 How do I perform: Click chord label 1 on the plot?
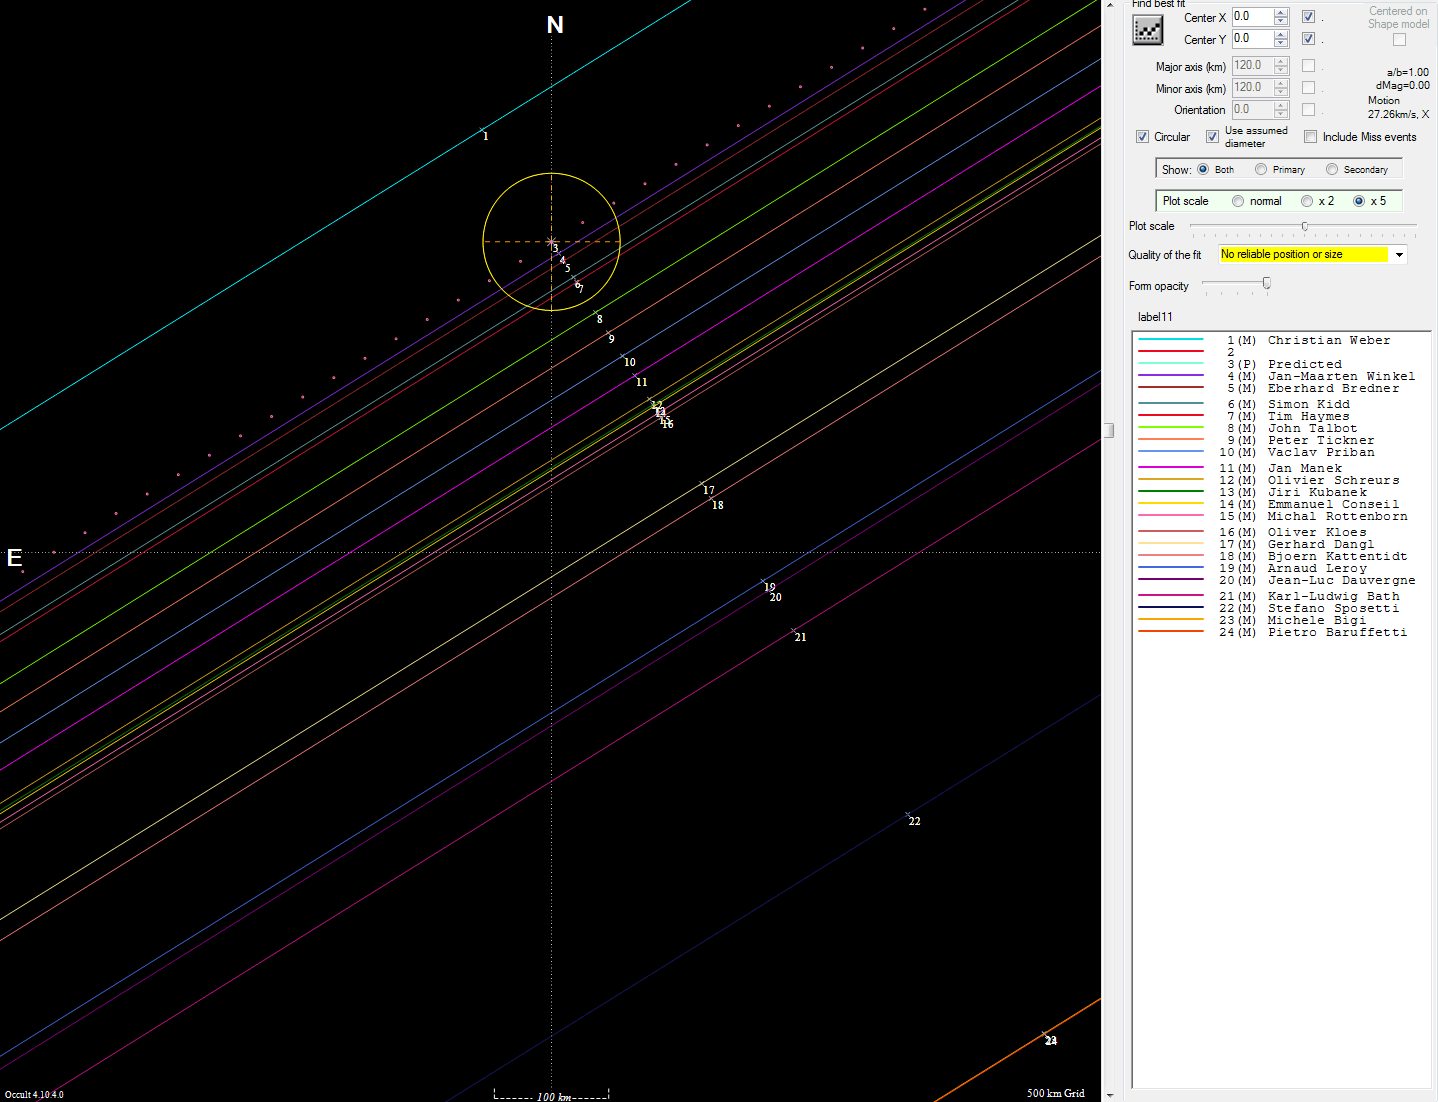(x=486, y=136)
